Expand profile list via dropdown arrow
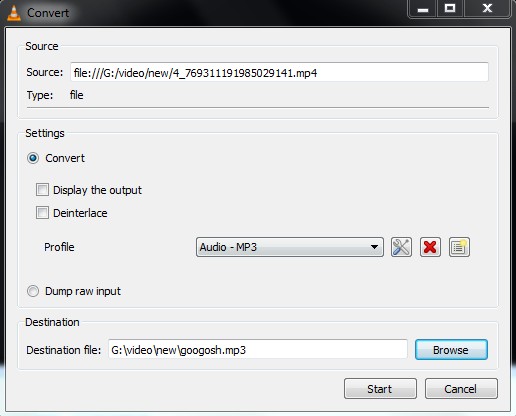 pyautogui.click(x=374, y=247)
